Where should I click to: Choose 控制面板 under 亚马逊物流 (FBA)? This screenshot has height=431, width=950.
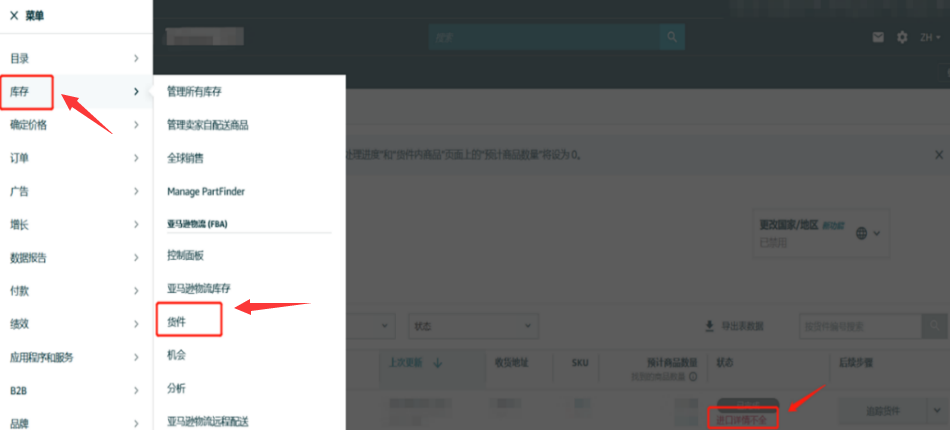click(x=185, y=255)
